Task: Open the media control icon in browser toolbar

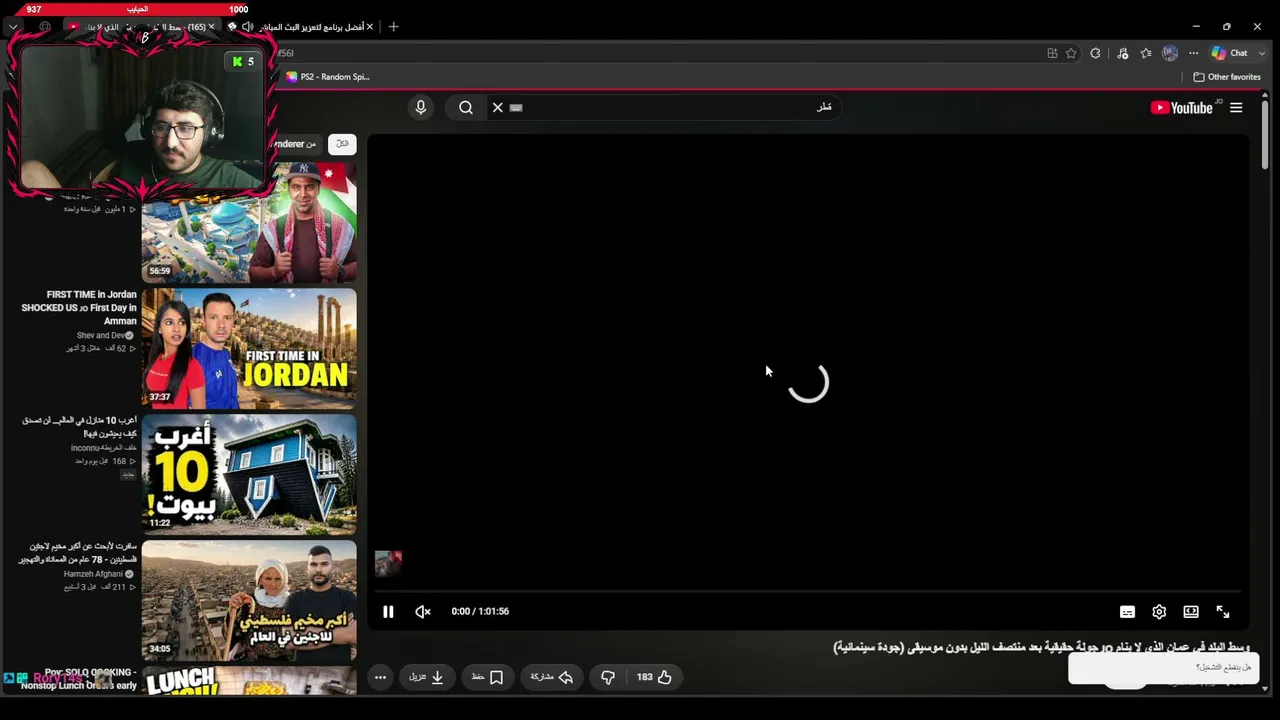Action: click(x=1122, y=53)
